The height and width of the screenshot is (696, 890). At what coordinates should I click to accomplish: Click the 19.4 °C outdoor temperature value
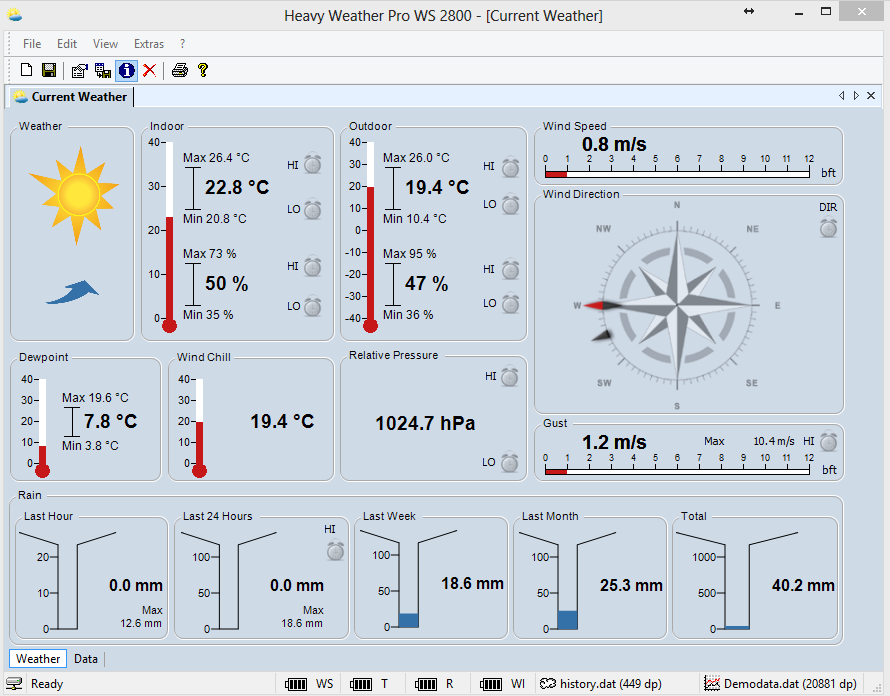[437, 187]
